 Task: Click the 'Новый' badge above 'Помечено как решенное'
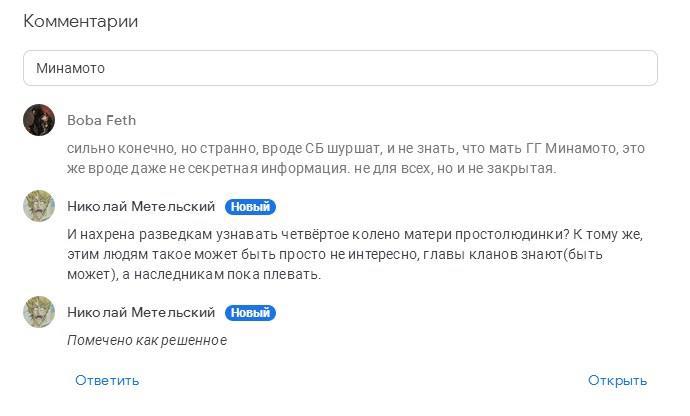(250, 313)
